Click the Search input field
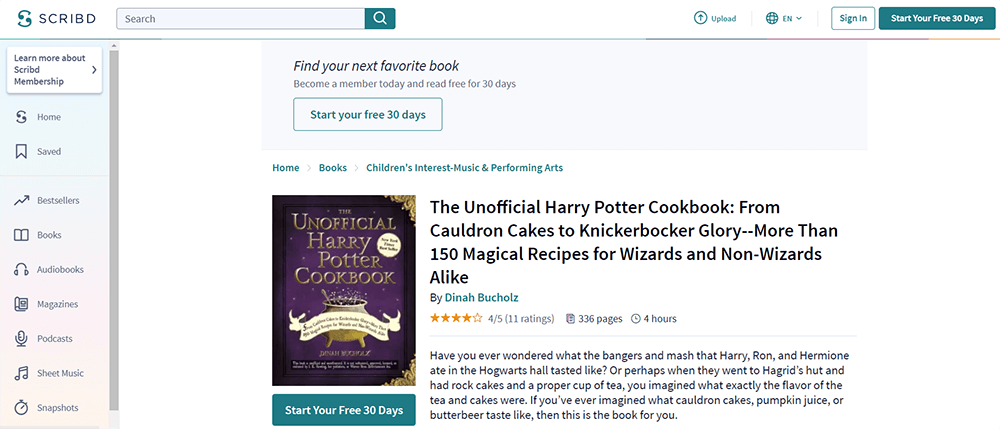 click(240, 18)
